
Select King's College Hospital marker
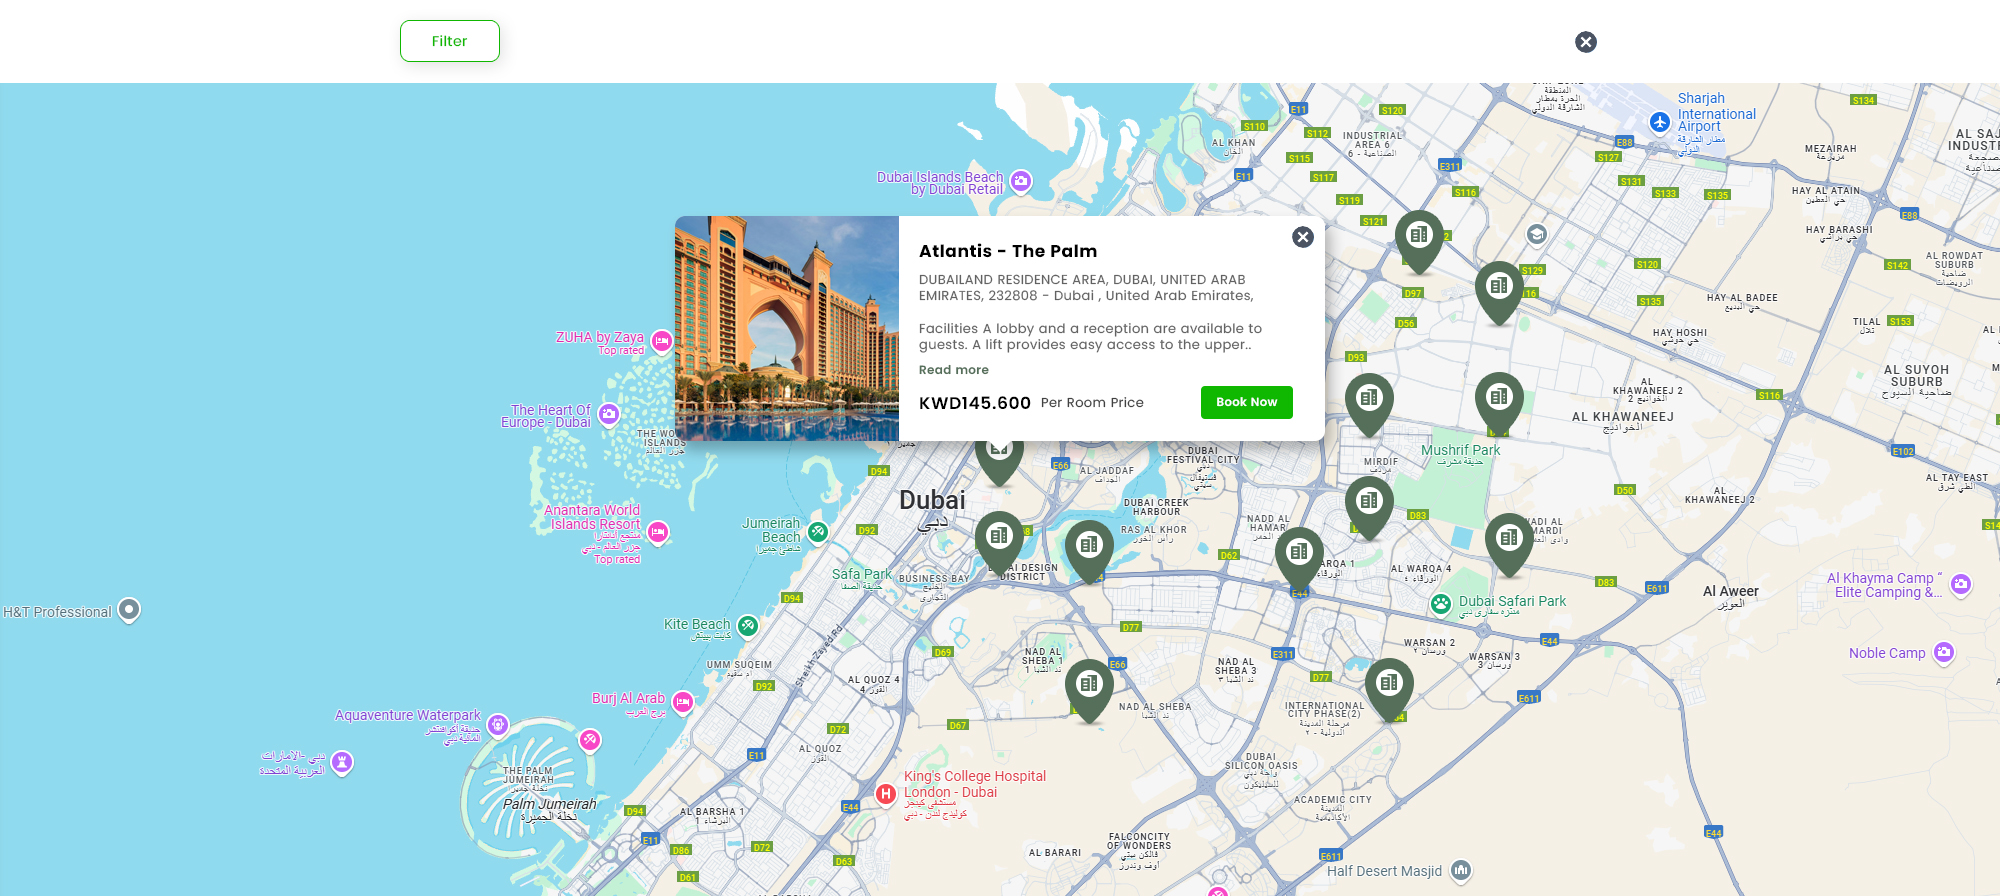tap(886, 794)
